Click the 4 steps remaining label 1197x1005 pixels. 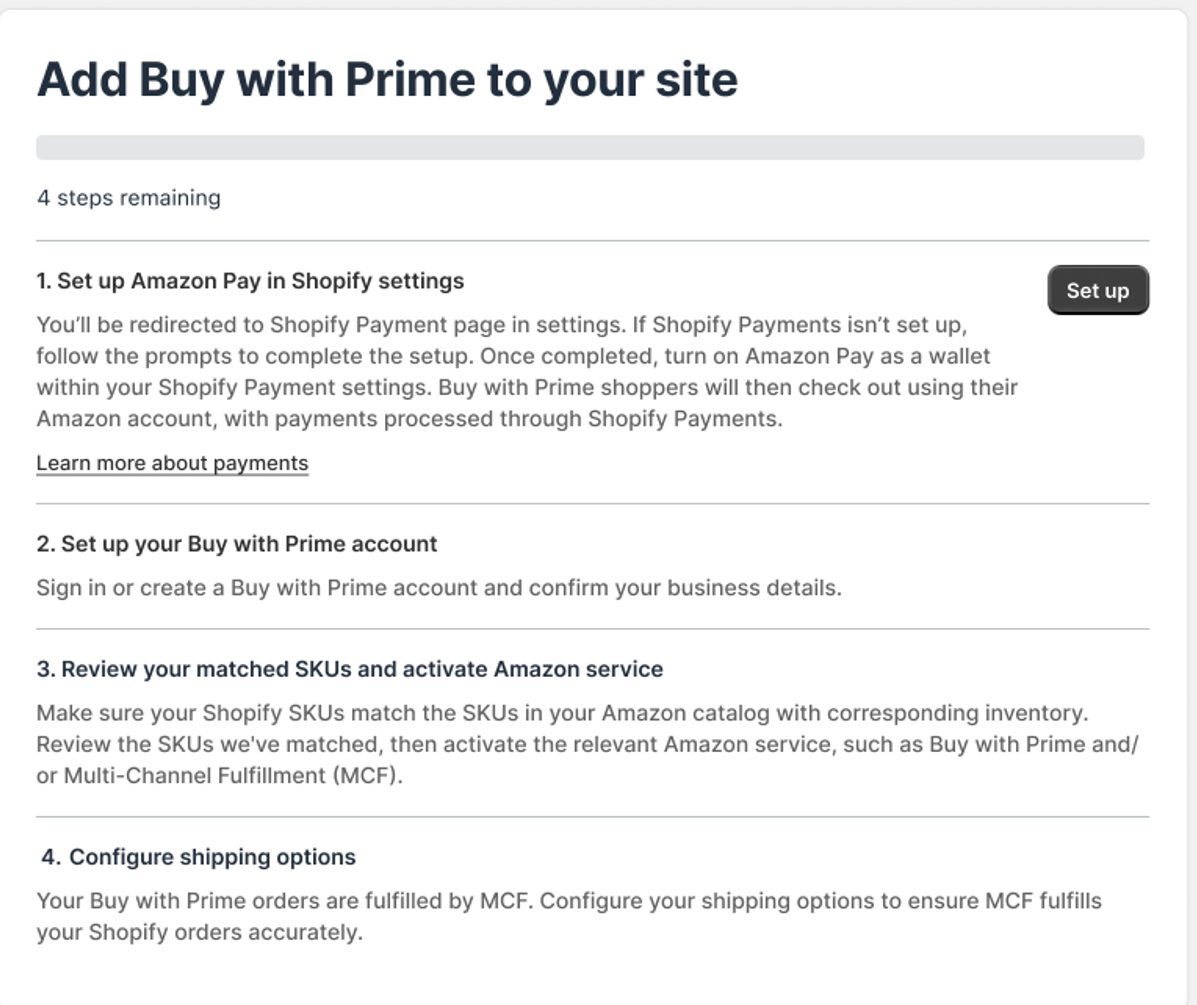129,198
